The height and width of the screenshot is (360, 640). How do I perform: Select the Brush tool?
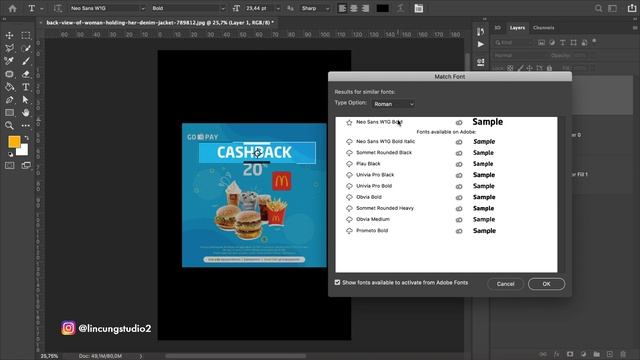[x=26, y=61]
